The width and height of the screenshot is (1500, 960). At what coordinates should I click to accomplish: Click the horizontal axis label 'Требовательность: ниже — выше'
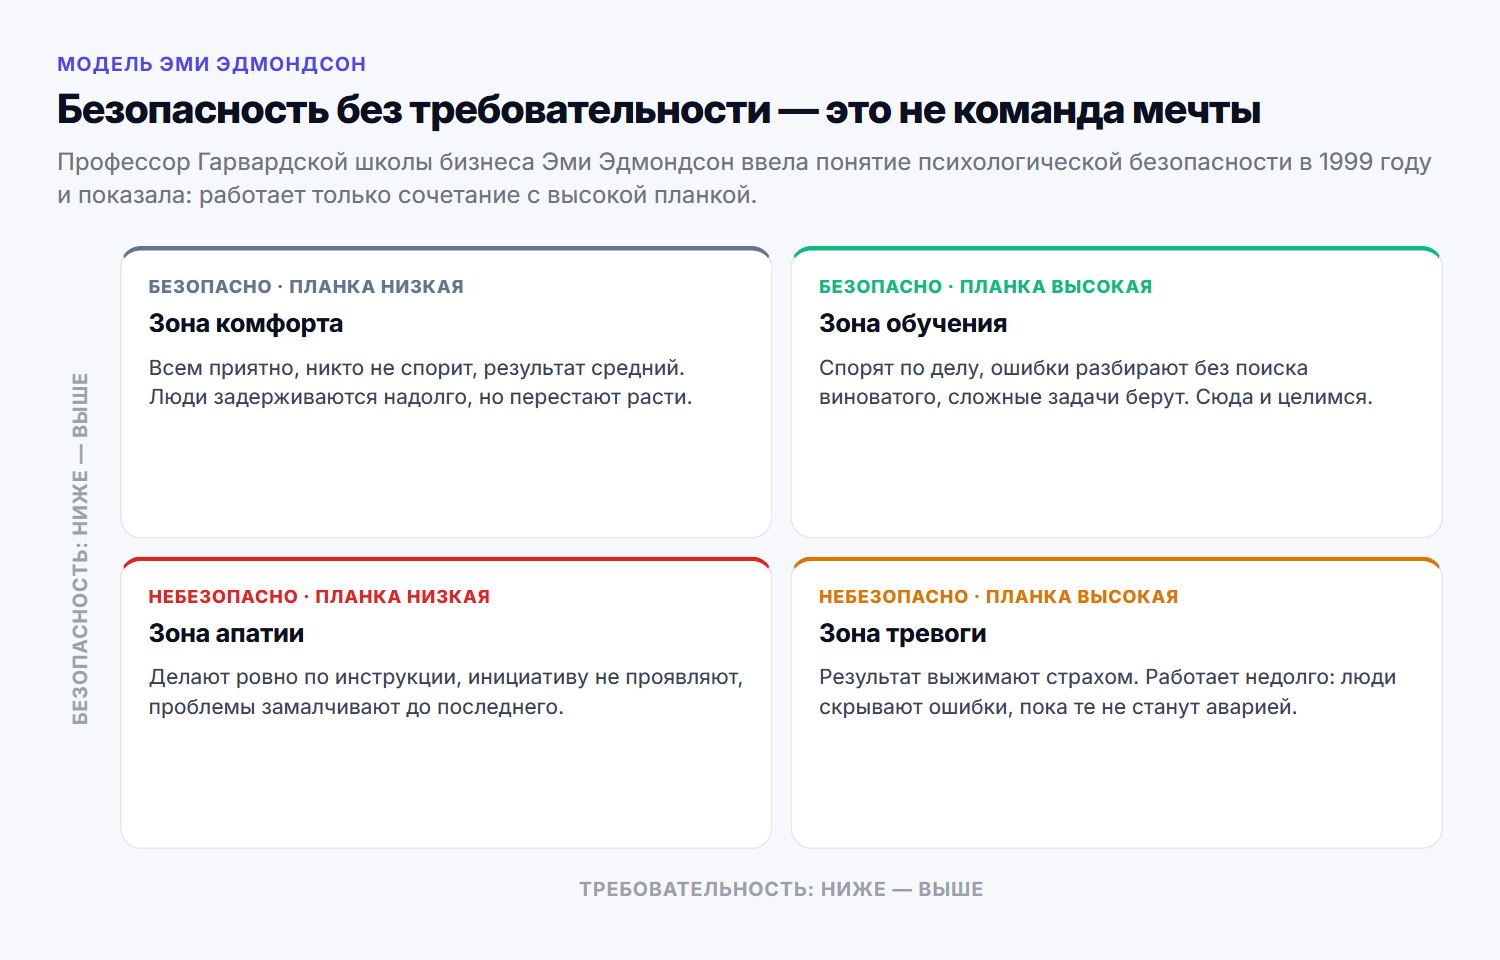click(x=781, y=889)
